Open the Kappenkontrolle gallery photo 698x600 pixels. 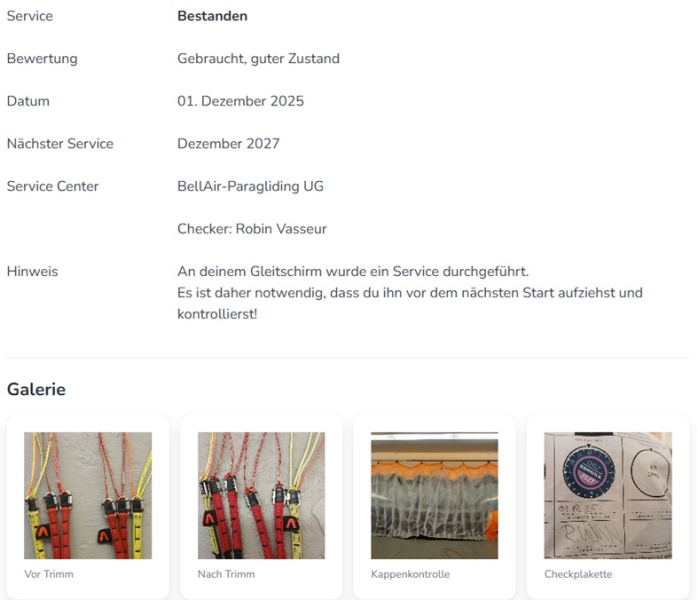(434, 495)
